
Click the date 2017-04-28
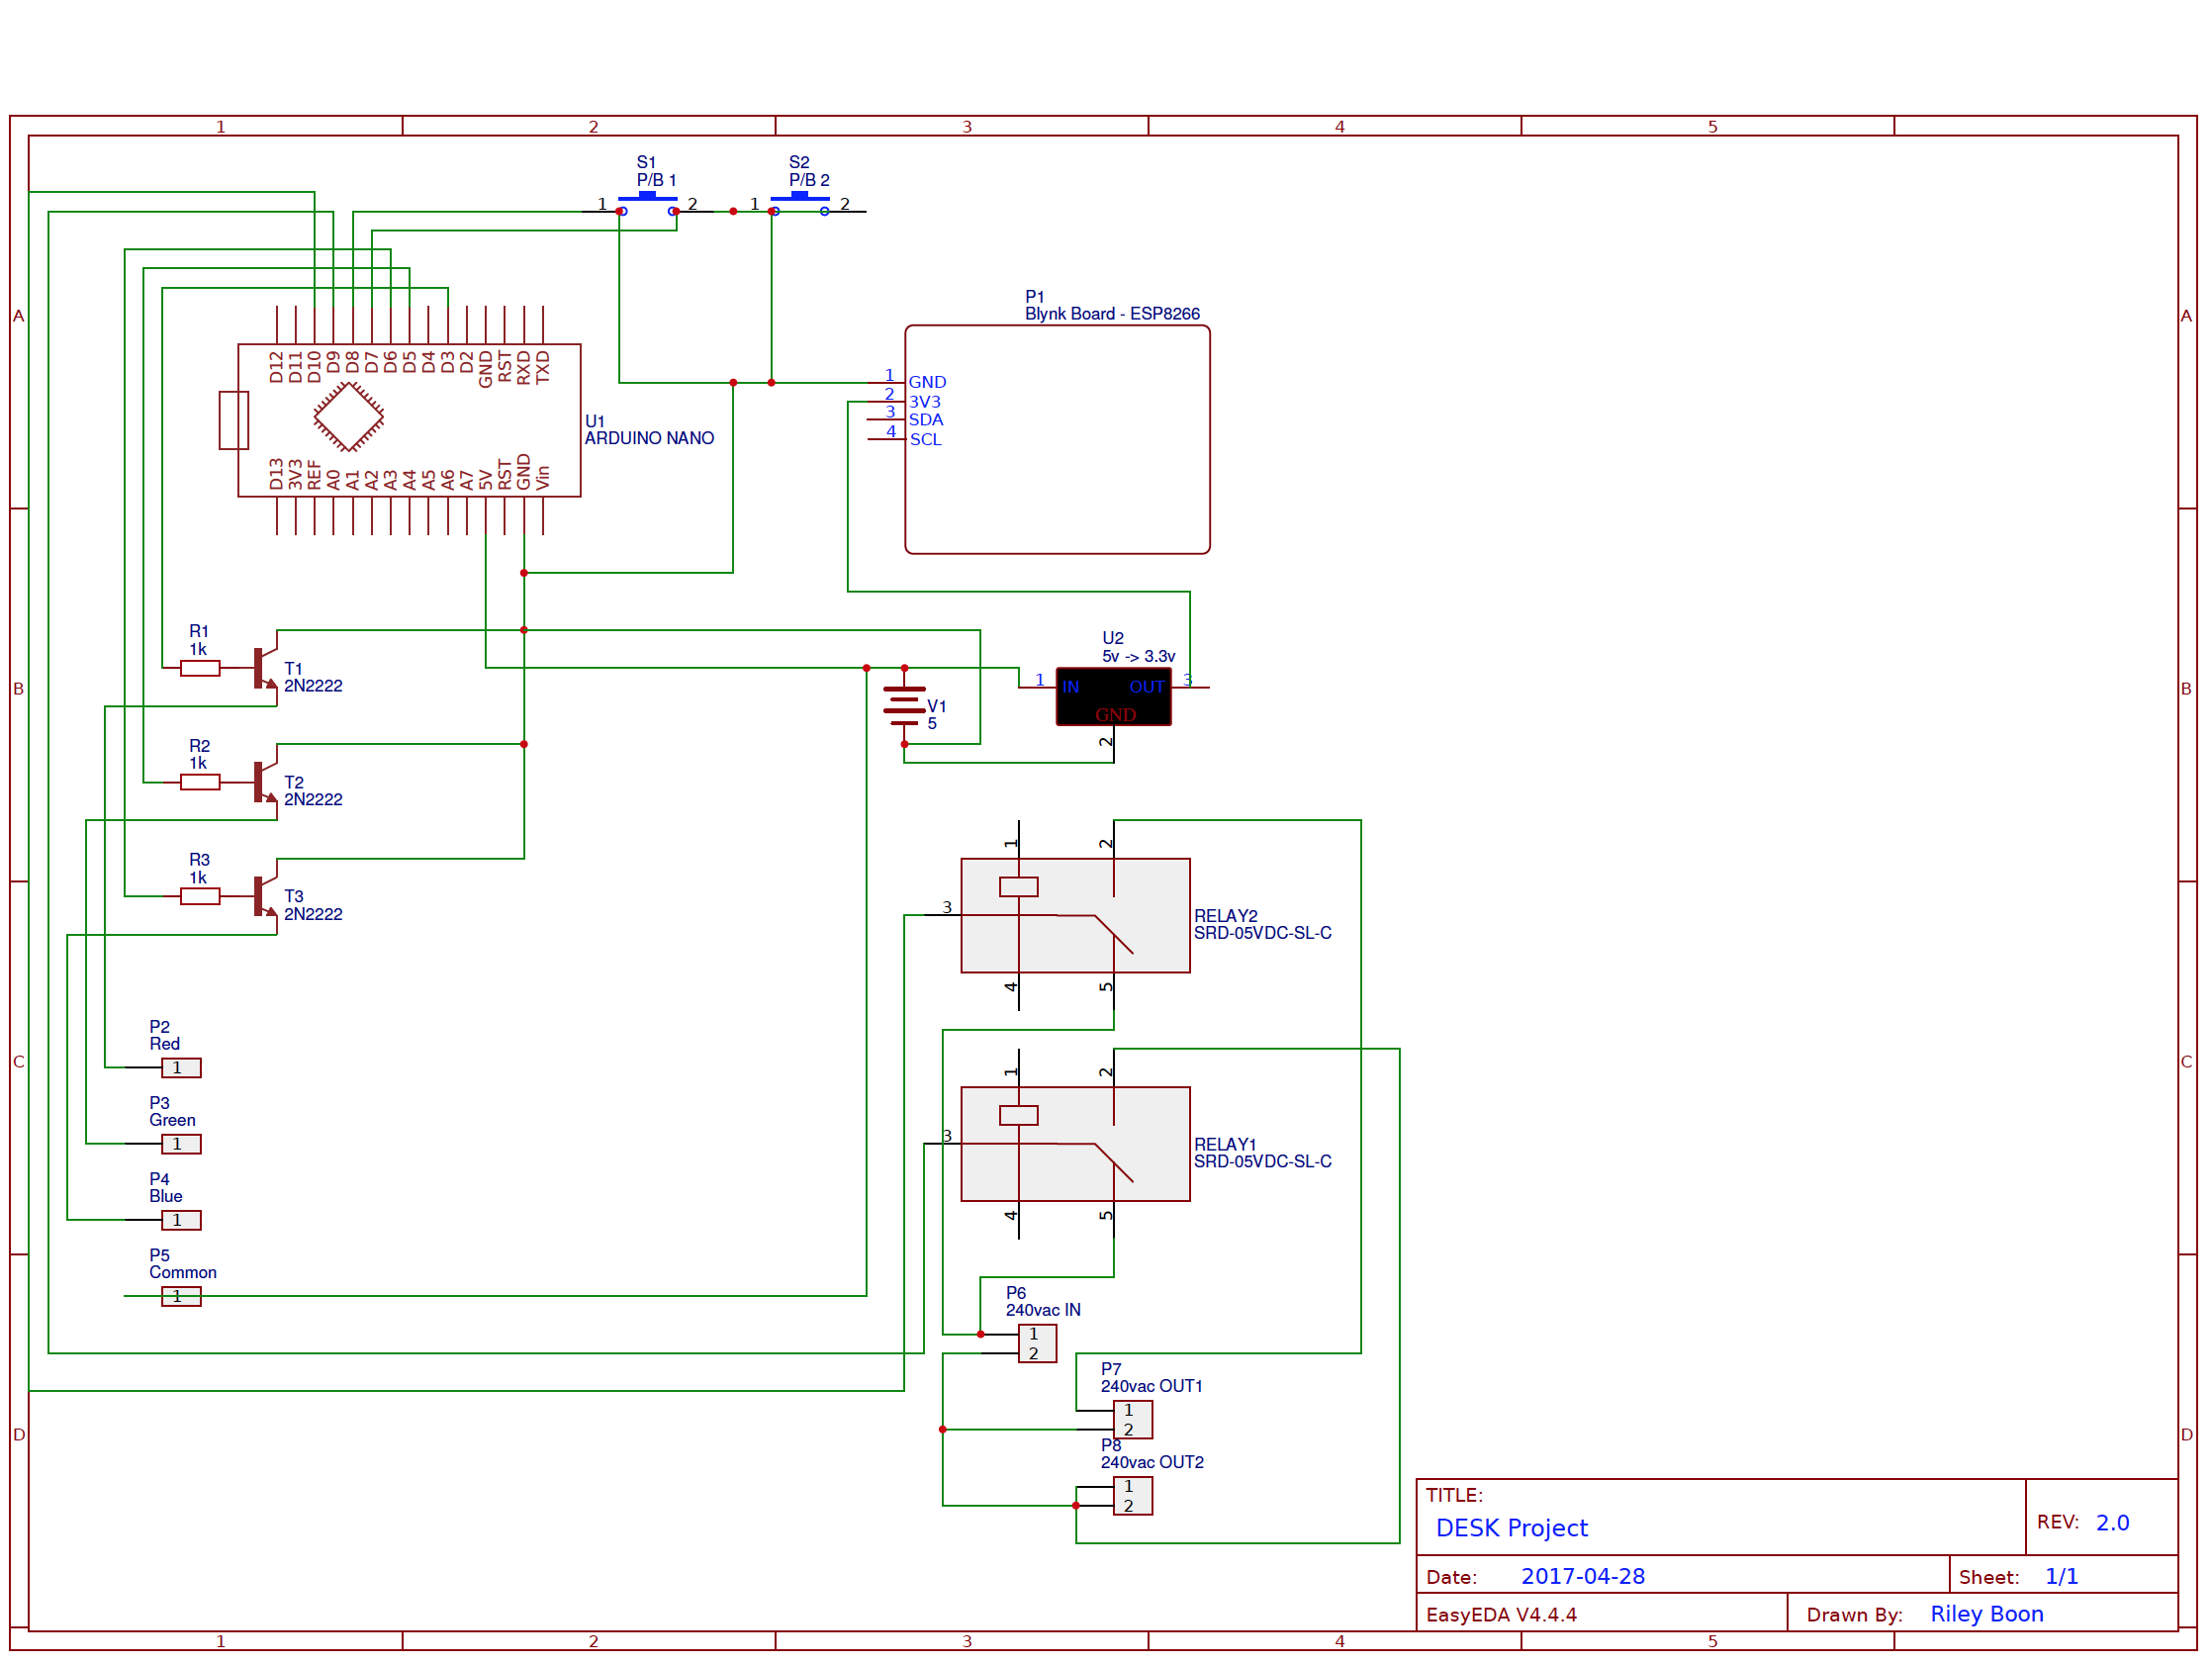(1583, 1577)
